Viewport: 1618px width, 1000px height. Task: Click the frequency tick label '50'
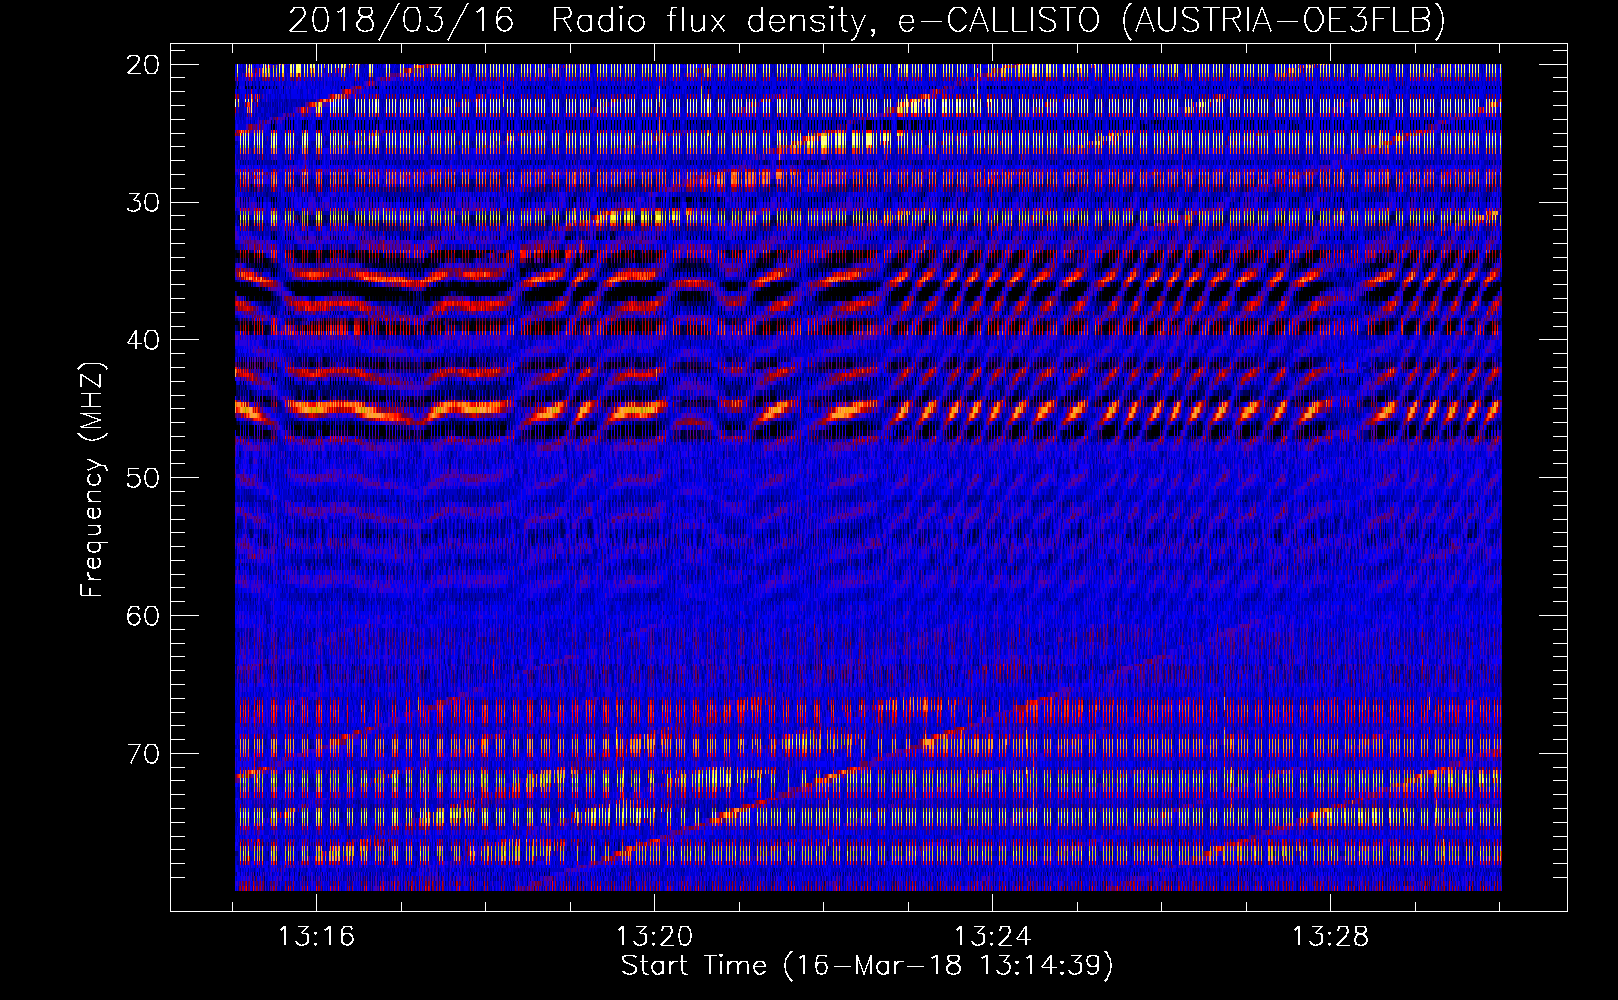tap(144, 477)
